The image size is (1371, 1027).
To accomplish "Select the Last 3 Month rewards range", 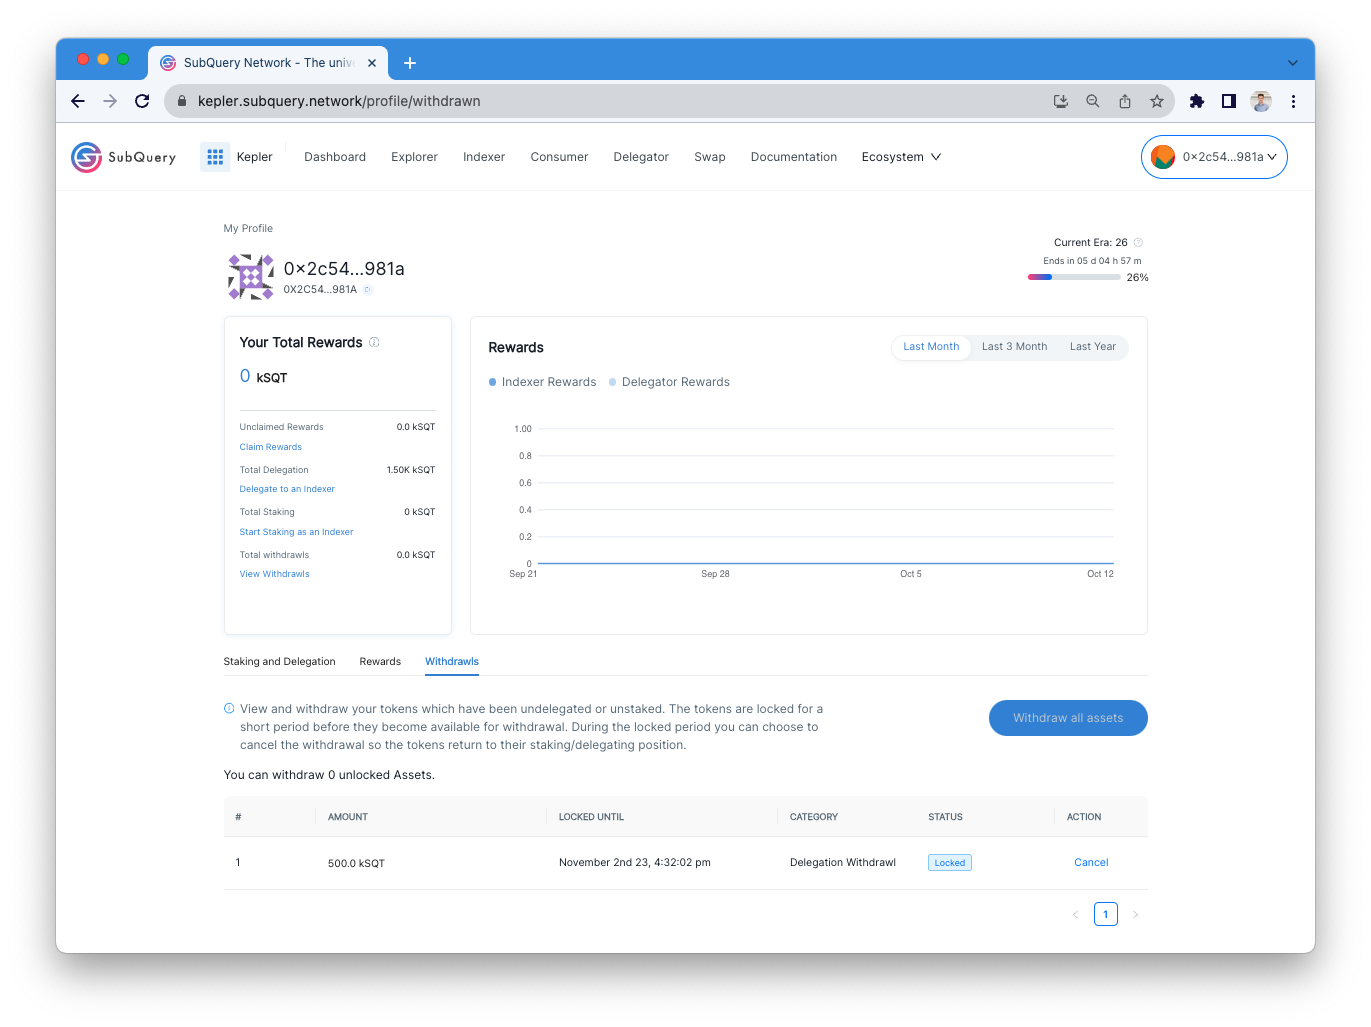I will [1014, 347].
